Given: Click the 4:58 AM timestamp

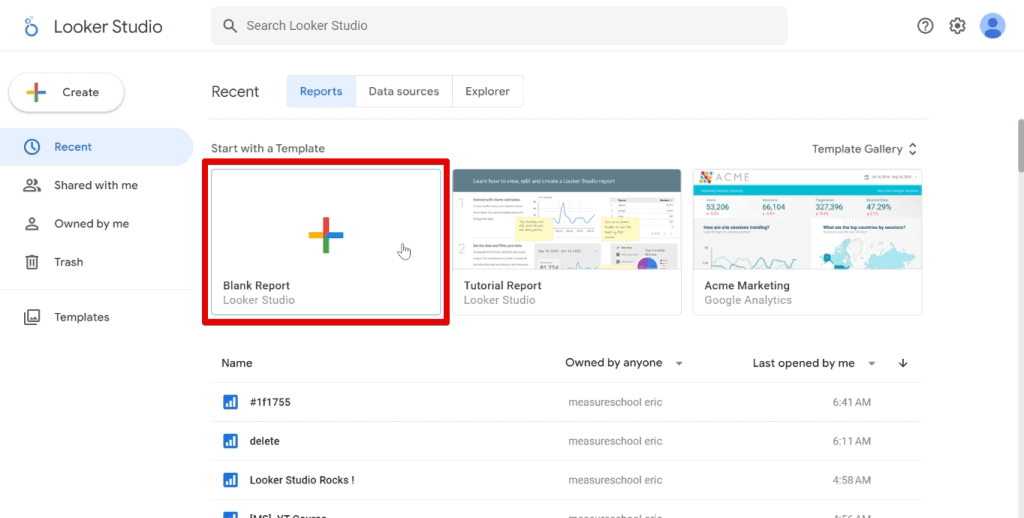Looking at the screenshot, I should coord(852,480).
